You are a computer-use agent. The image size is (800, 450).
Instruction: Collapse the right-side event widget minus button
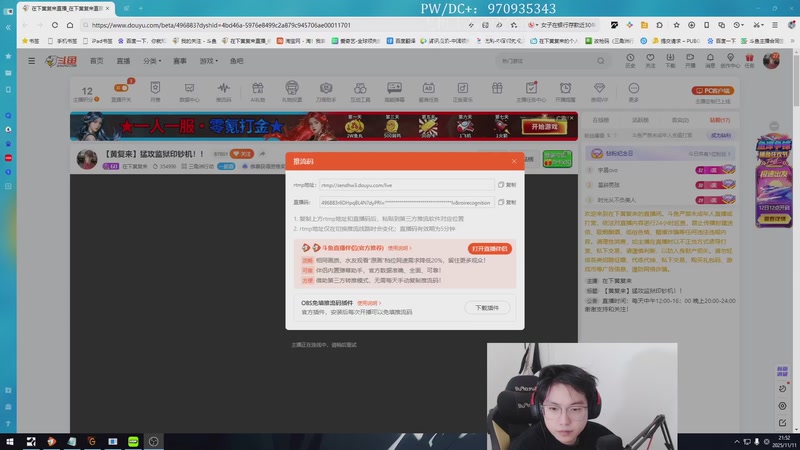click(774, 126)
